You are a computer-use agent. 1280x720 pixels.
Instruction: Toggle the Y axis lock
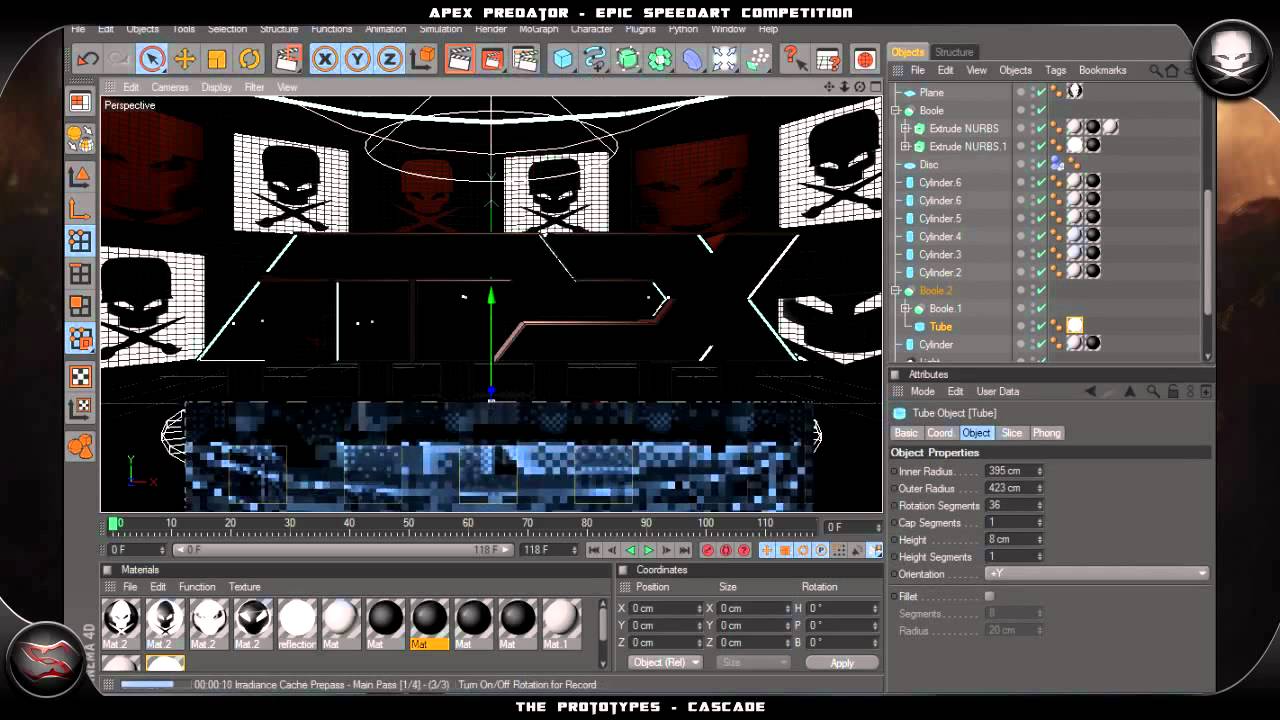click(x=357, y=59)
